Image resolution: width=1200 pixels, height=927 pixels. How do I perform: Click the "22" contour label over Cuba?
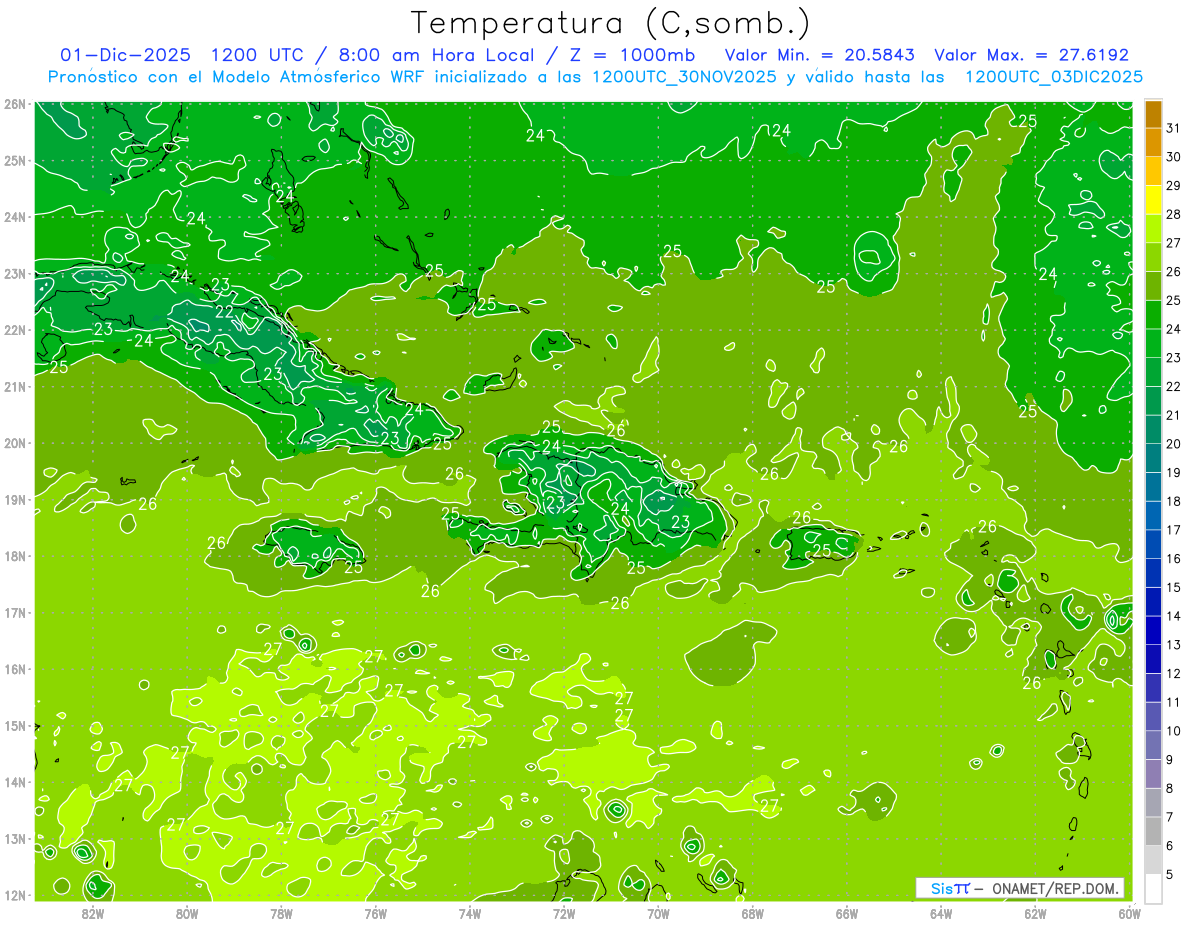tap(224, 312)
